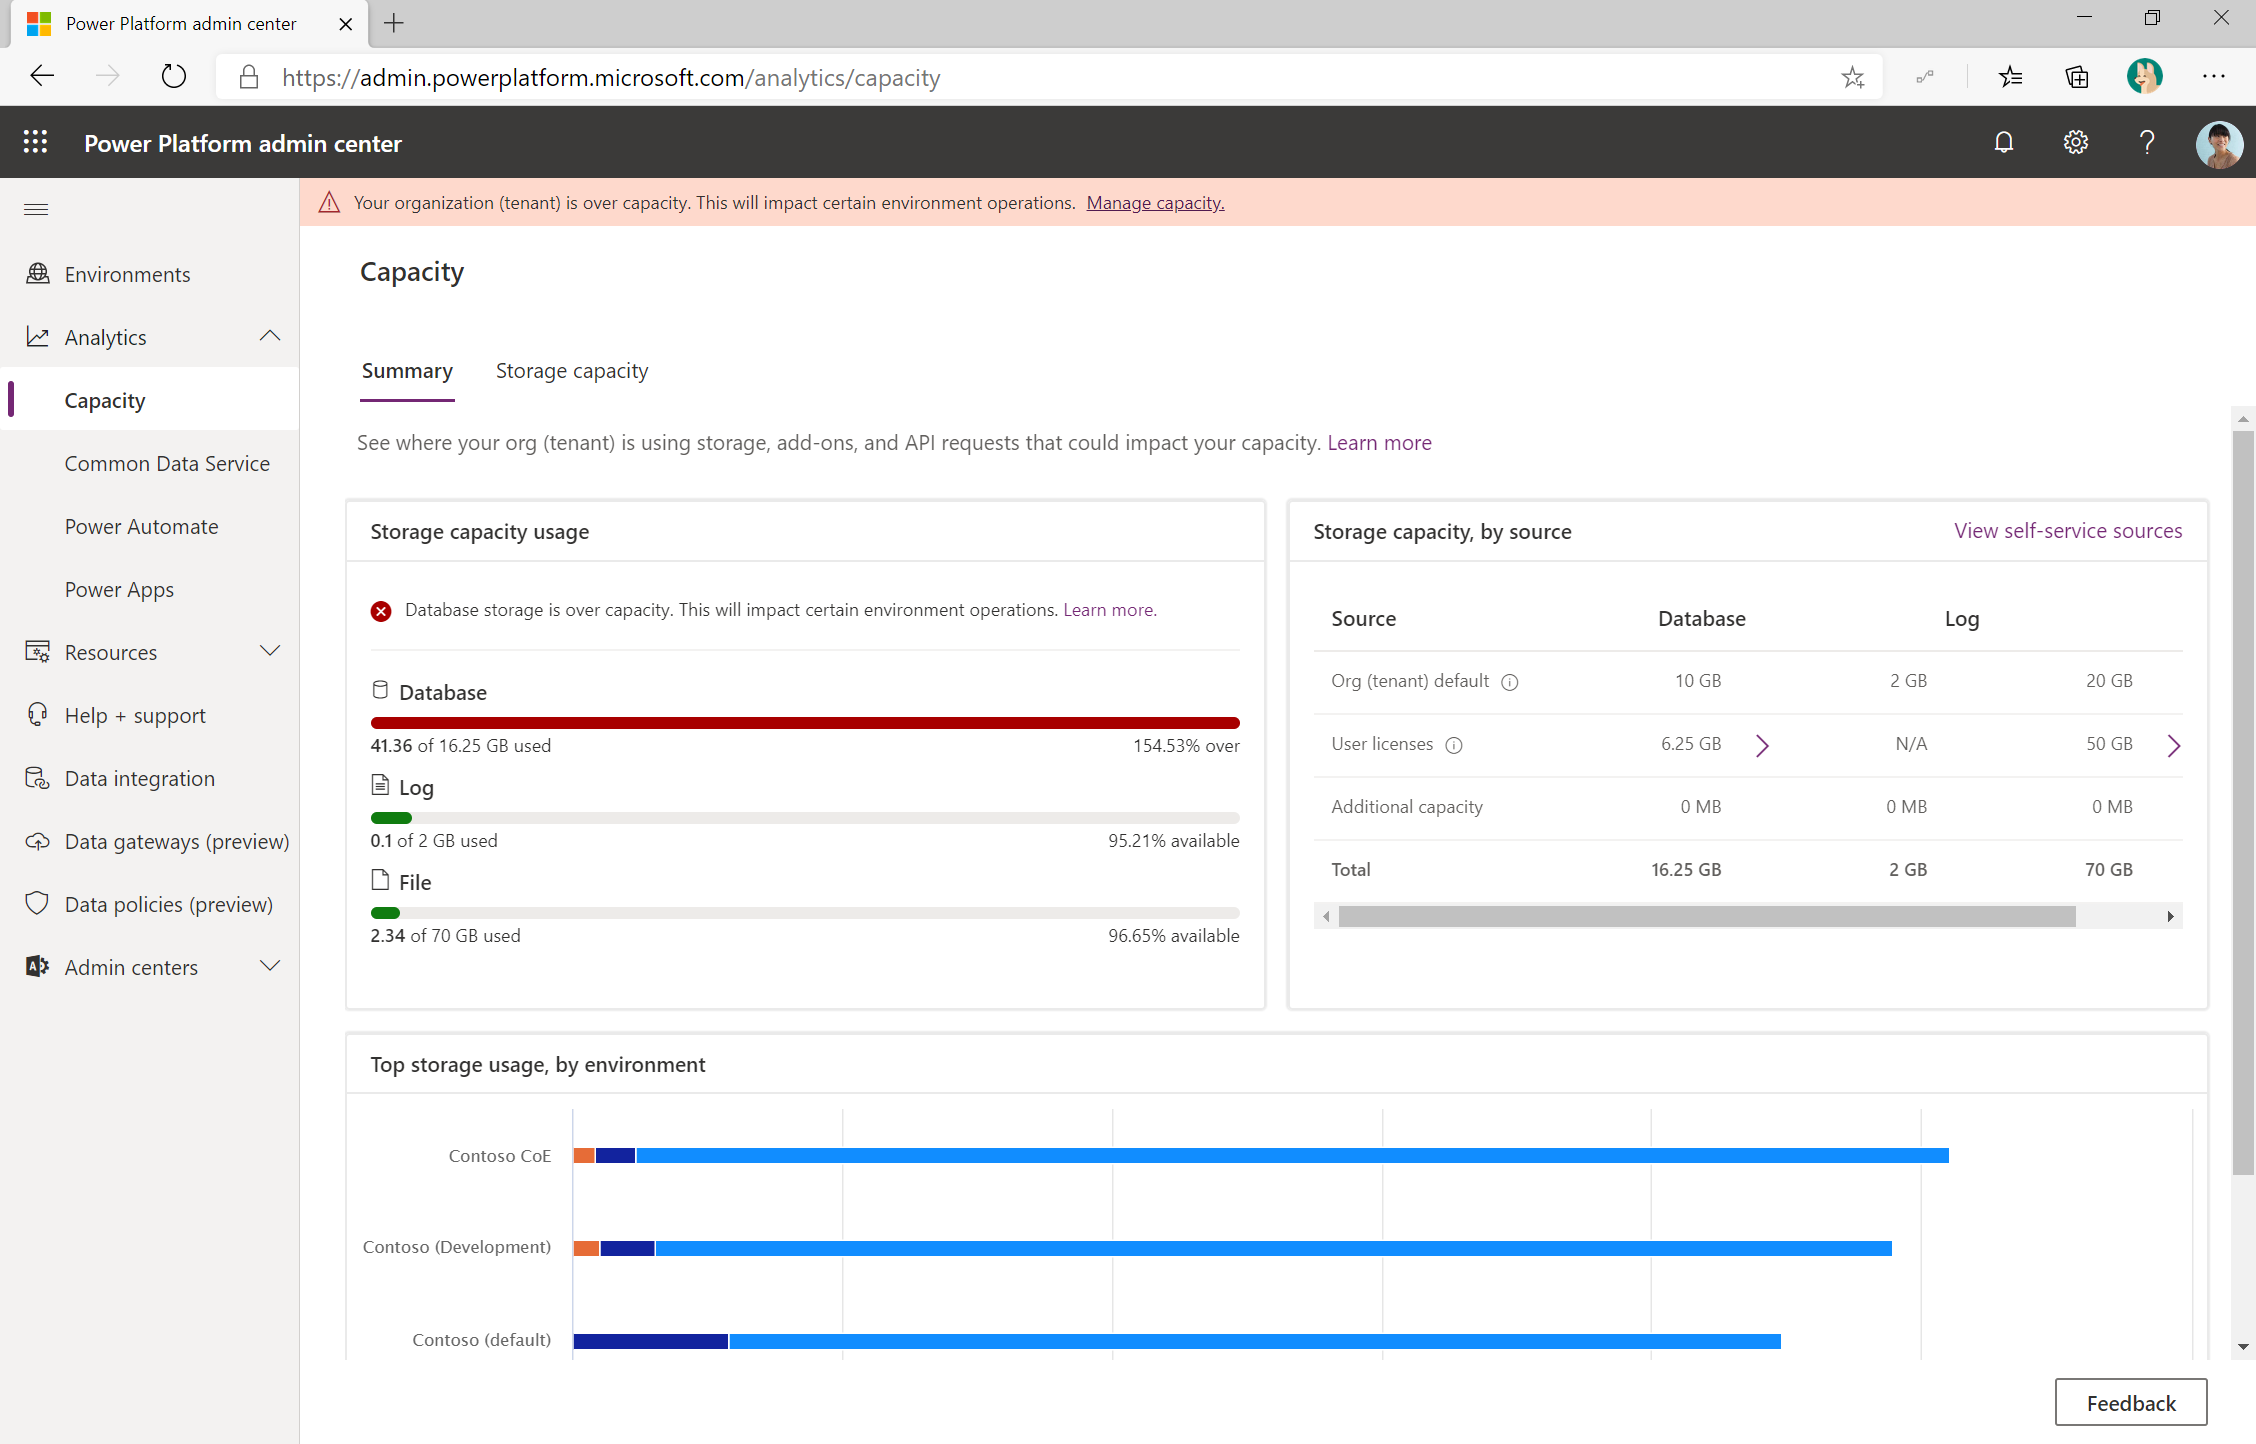This screenshot has height=1444, width=2256.
Task: Select the Summary tab
Action: click(408, 370)
